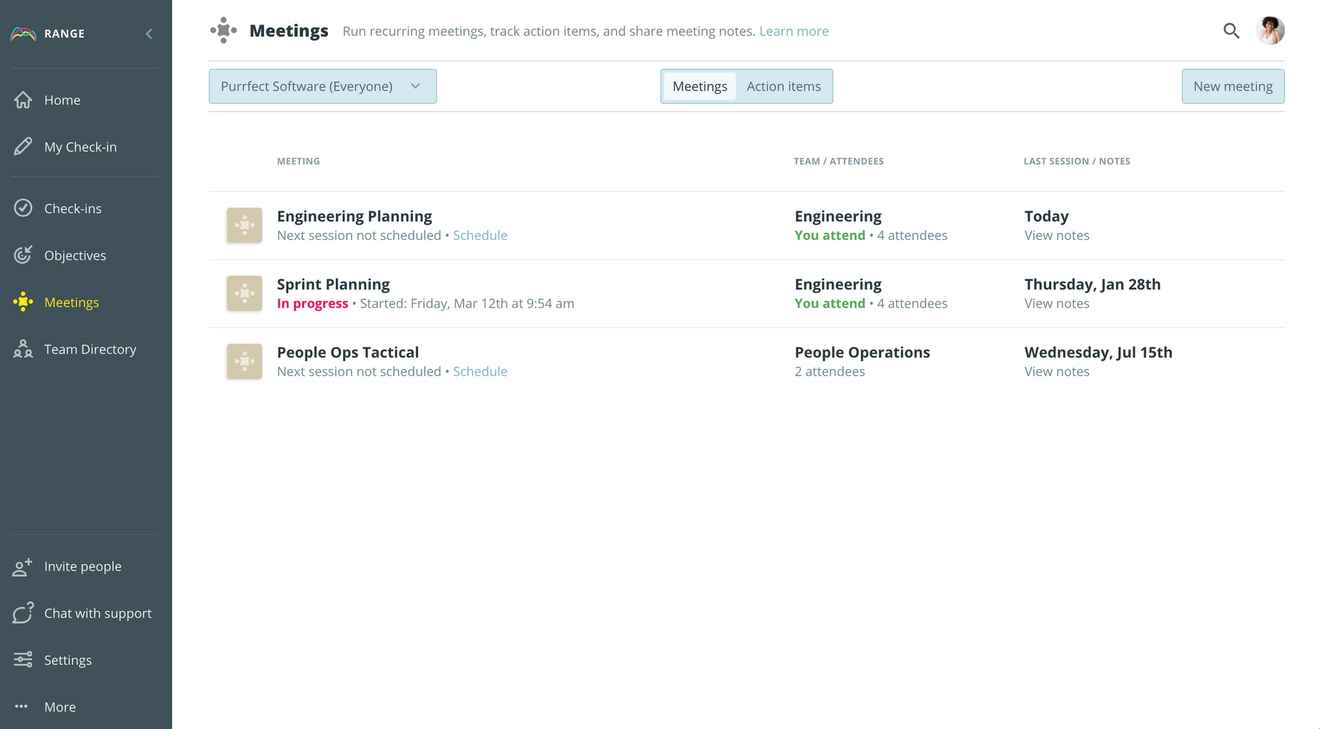Click the MEETING column header
1320x729 pixels.
[x=298, y=161]
